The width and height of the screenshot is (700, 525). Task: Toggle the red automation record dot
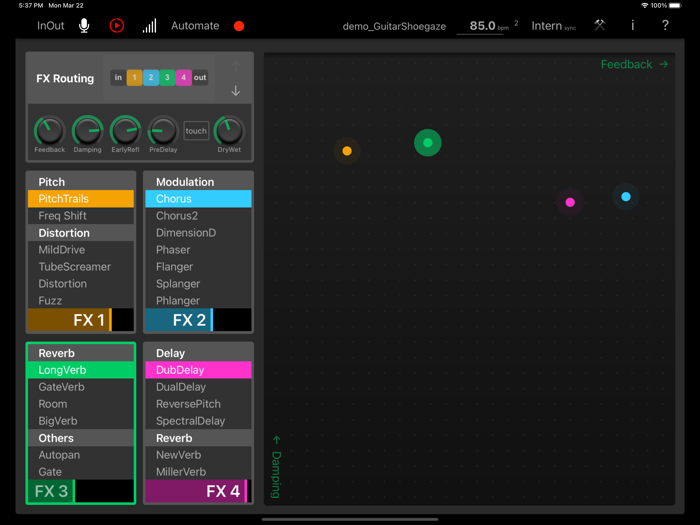point(239,26)
